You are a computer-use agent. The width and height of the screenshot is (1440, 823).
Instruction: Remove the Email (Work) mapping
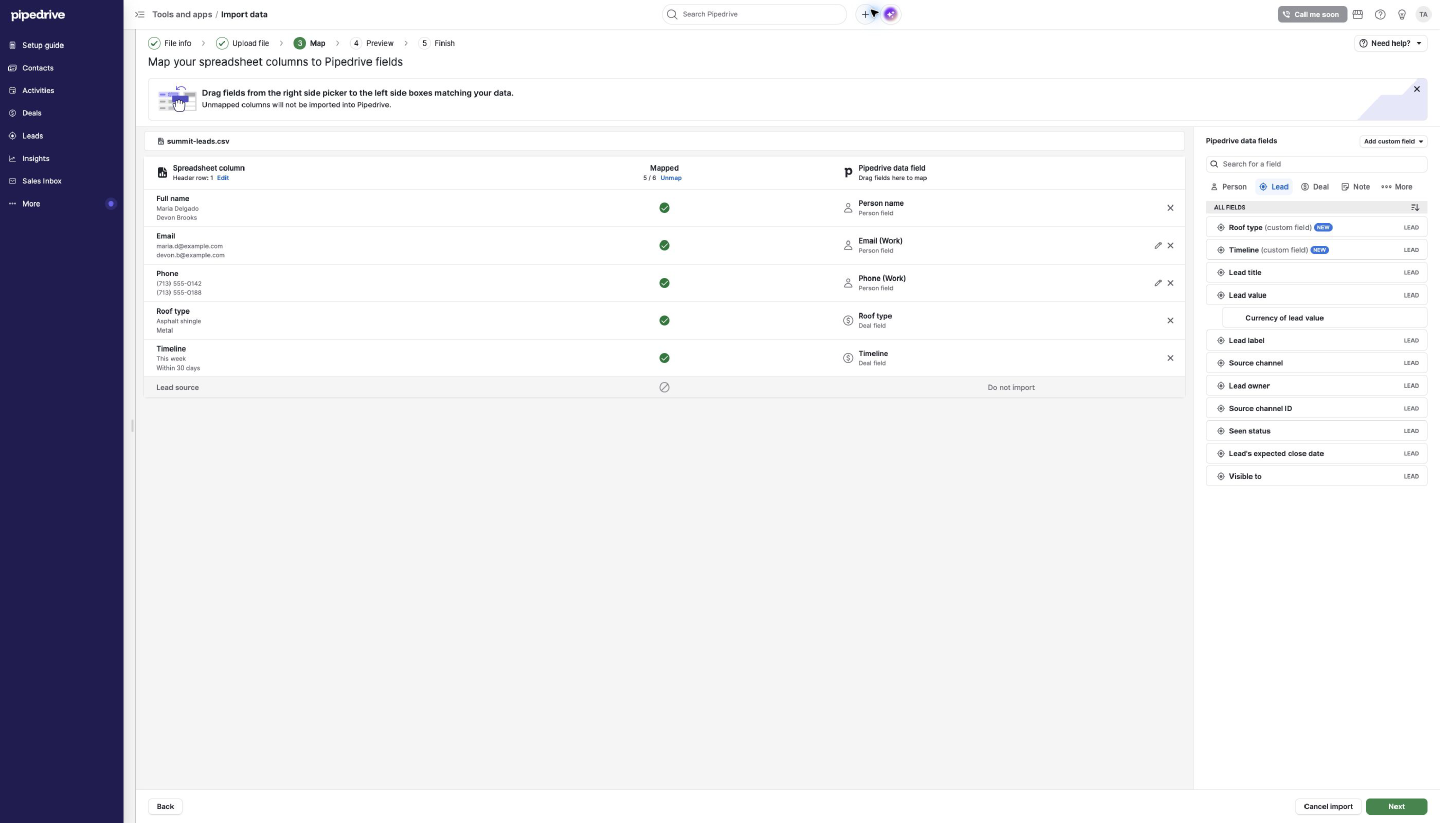click(x=1170, y=245)
